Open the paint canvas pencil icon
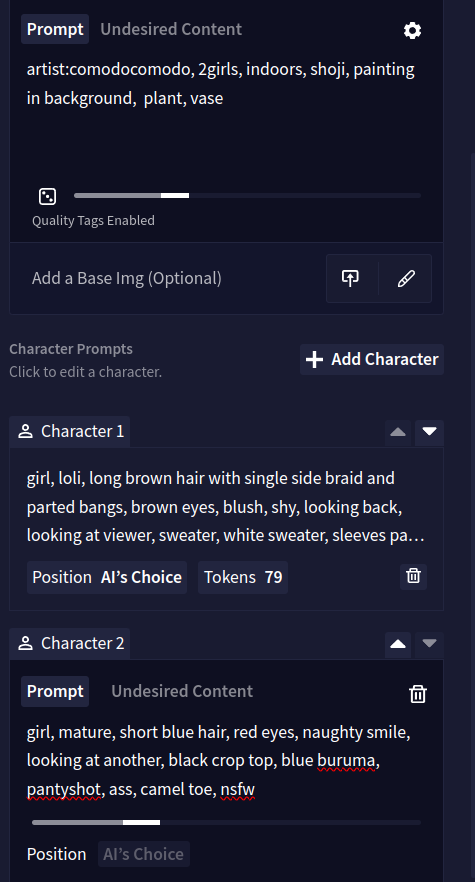475x882 pixels. [x=406, y=278]
